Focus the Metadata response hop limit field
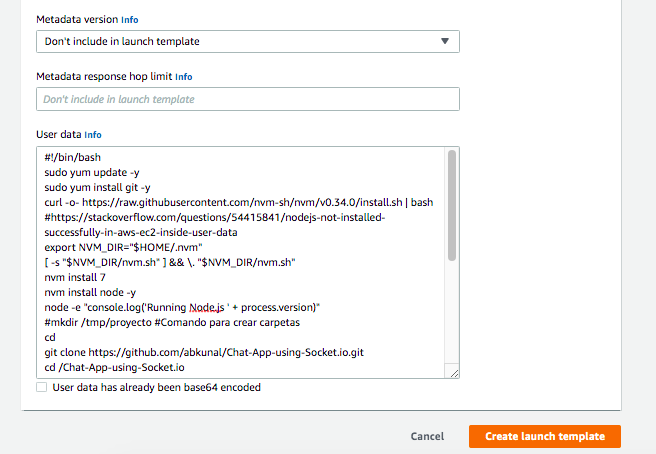The height and width of the screenshot is (454, 656). (247, 99)
